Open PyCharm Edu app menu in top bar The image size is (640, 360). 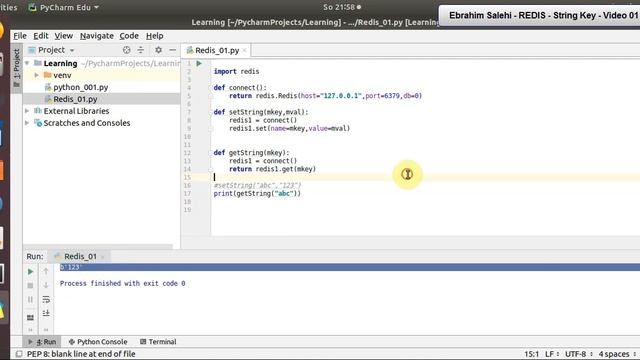click(x=63, y=7)
